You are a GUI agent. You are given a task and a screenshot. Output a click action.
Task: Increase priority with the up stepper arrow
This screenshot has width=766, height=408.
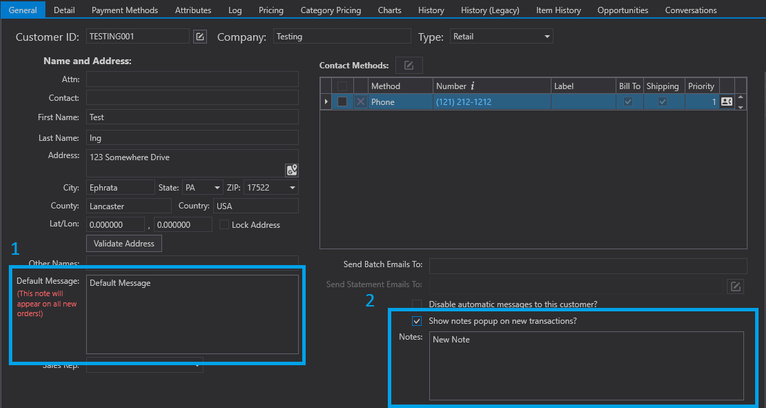(x=741, y=98)
